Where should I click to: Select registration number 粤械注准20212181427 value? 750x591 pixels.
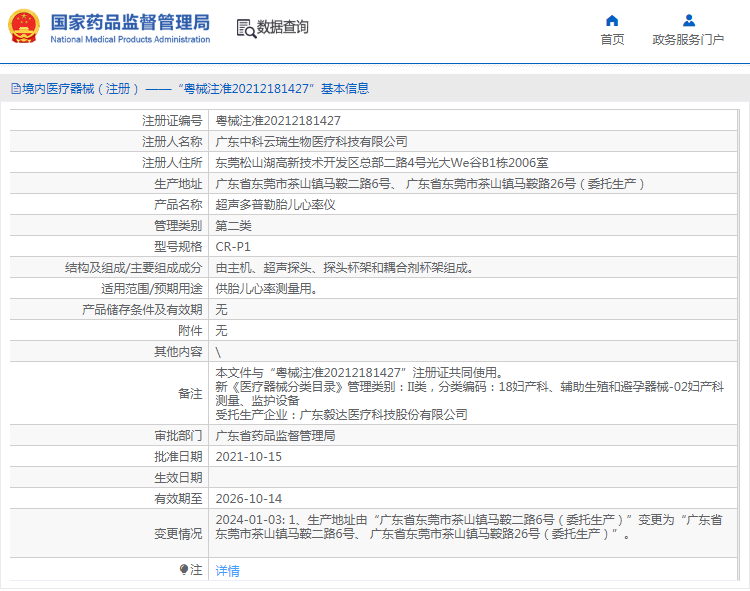(x=278, y=121)
